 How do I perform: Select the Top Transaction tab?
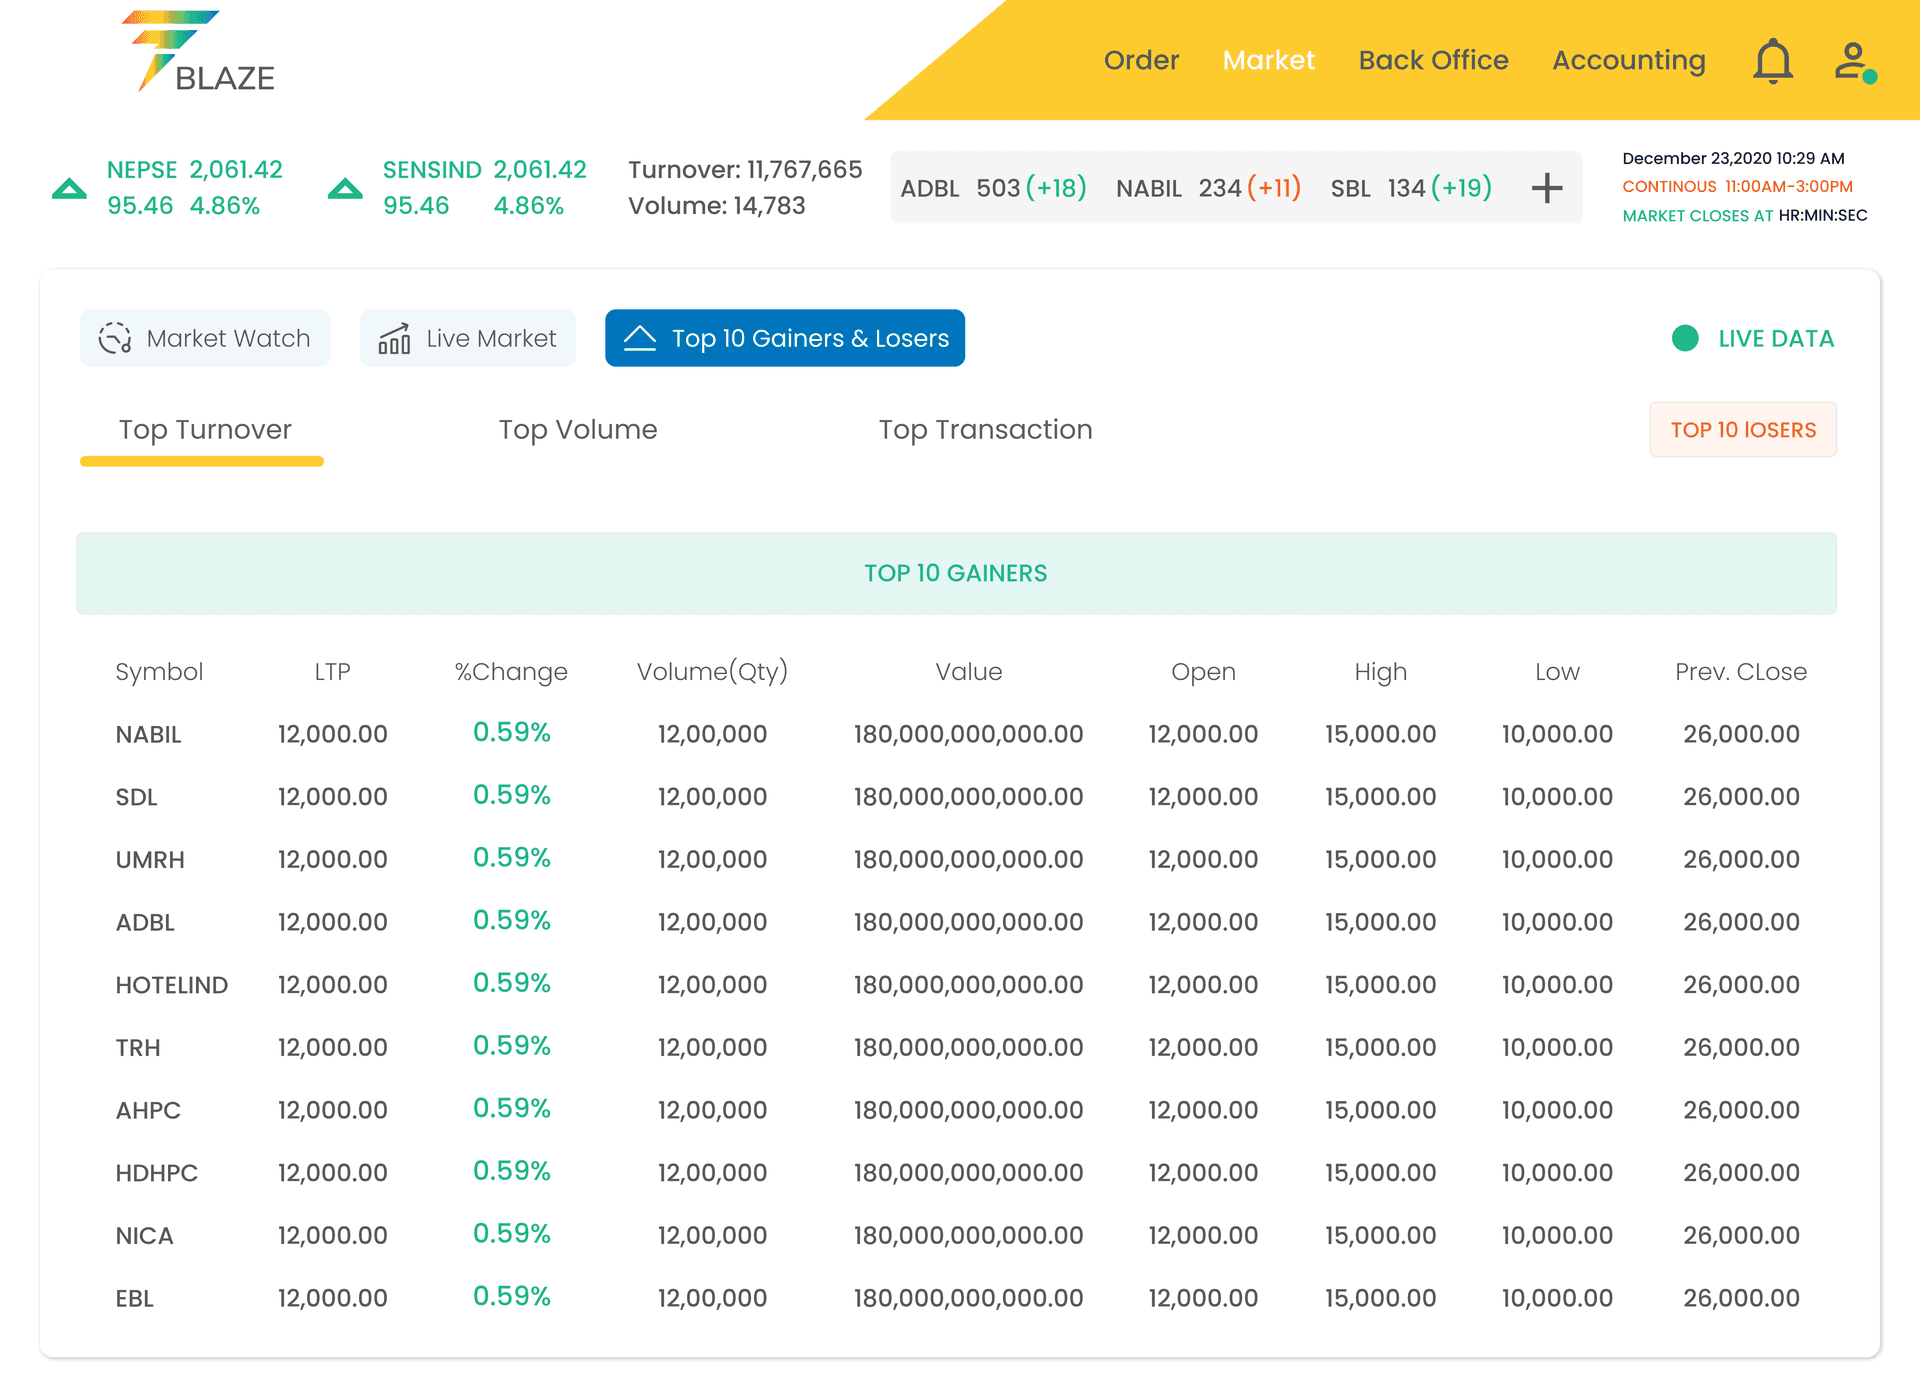[984, 429]
